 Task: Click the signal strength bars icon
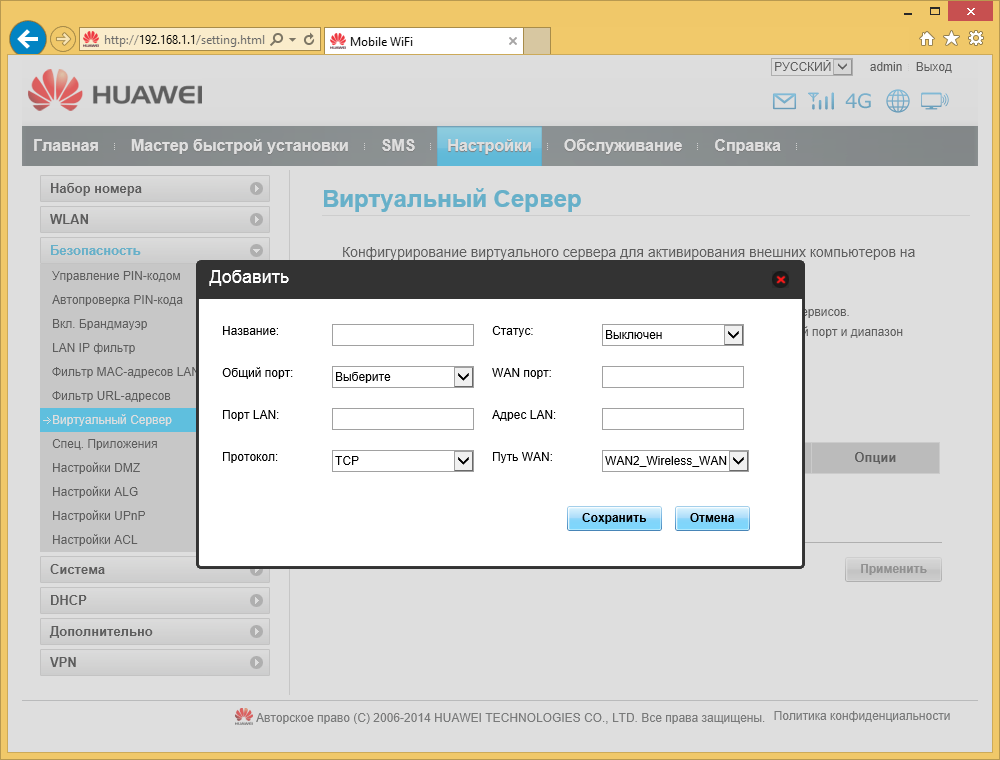click(821, 101)
